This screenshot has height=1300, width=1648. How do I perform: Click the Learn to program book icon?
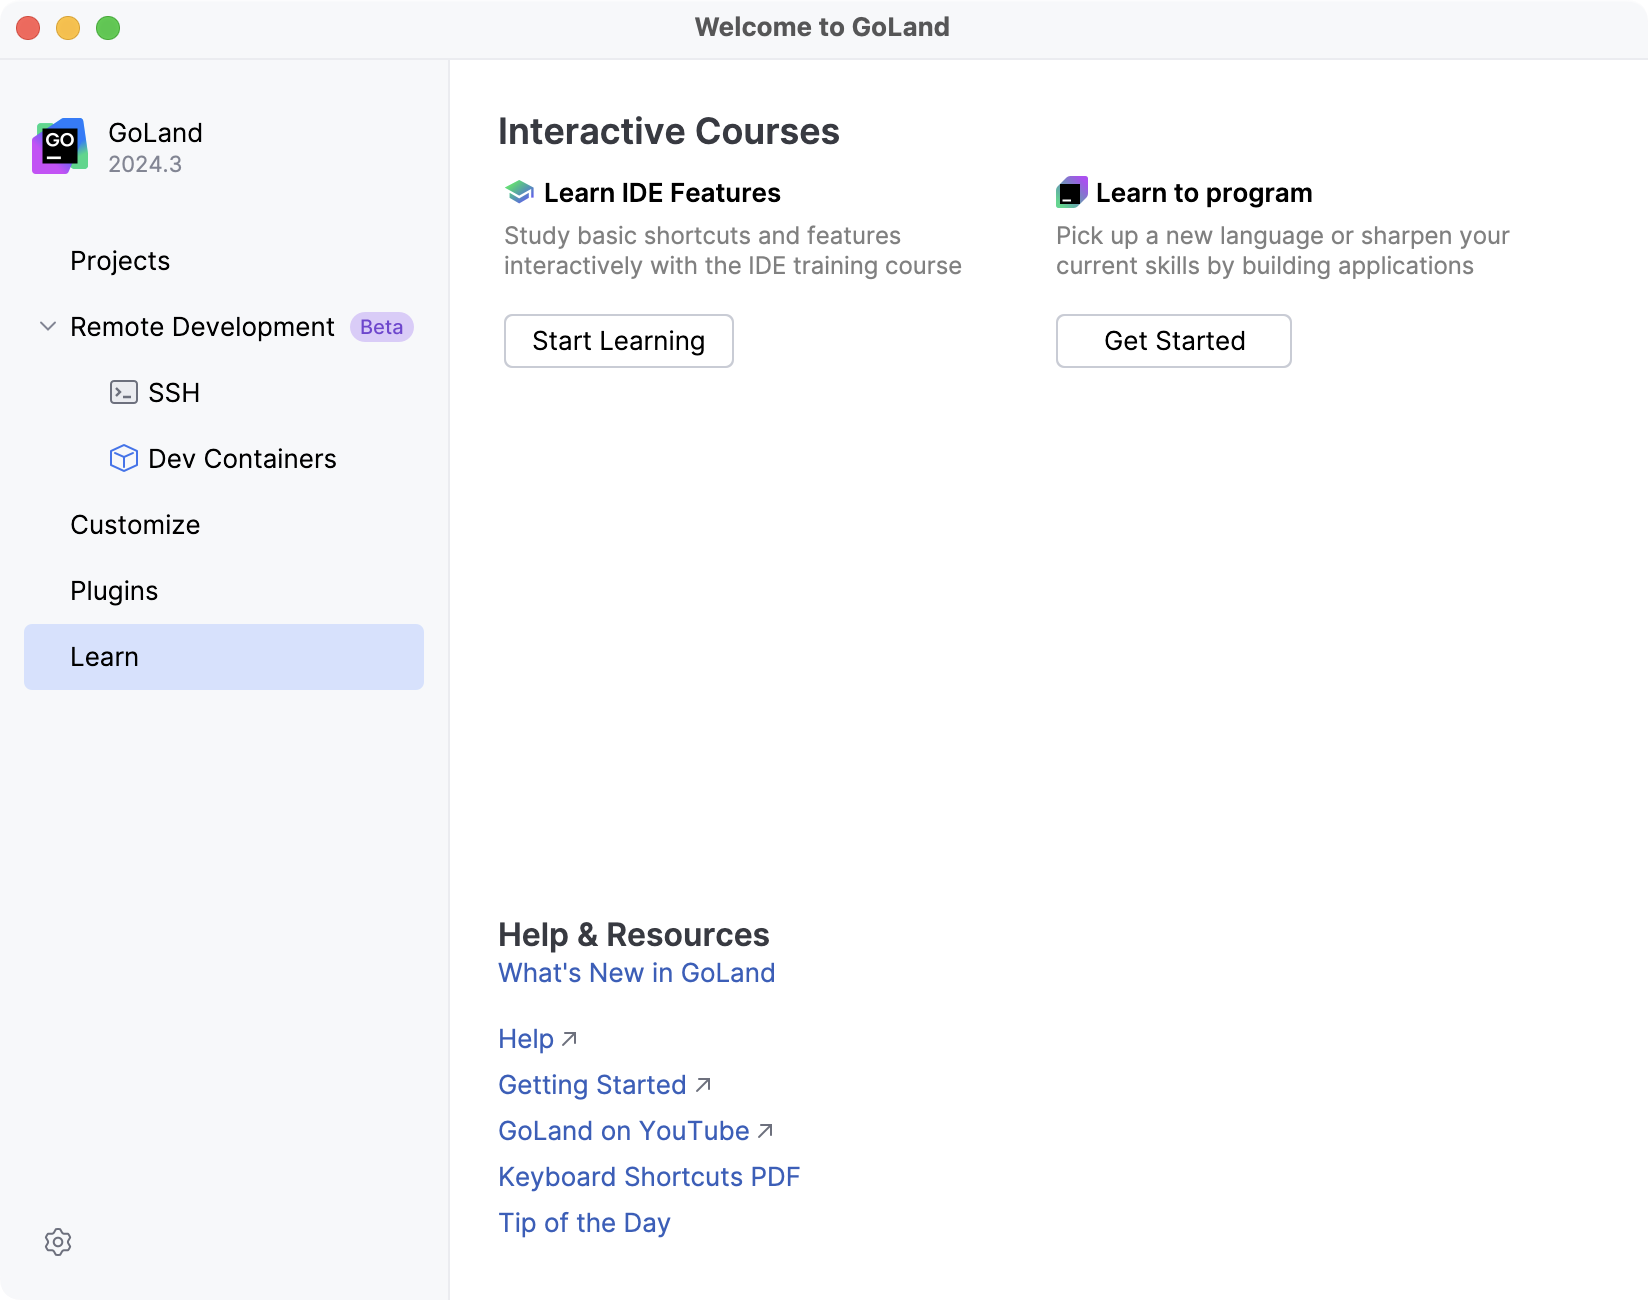coord(1071,191)
